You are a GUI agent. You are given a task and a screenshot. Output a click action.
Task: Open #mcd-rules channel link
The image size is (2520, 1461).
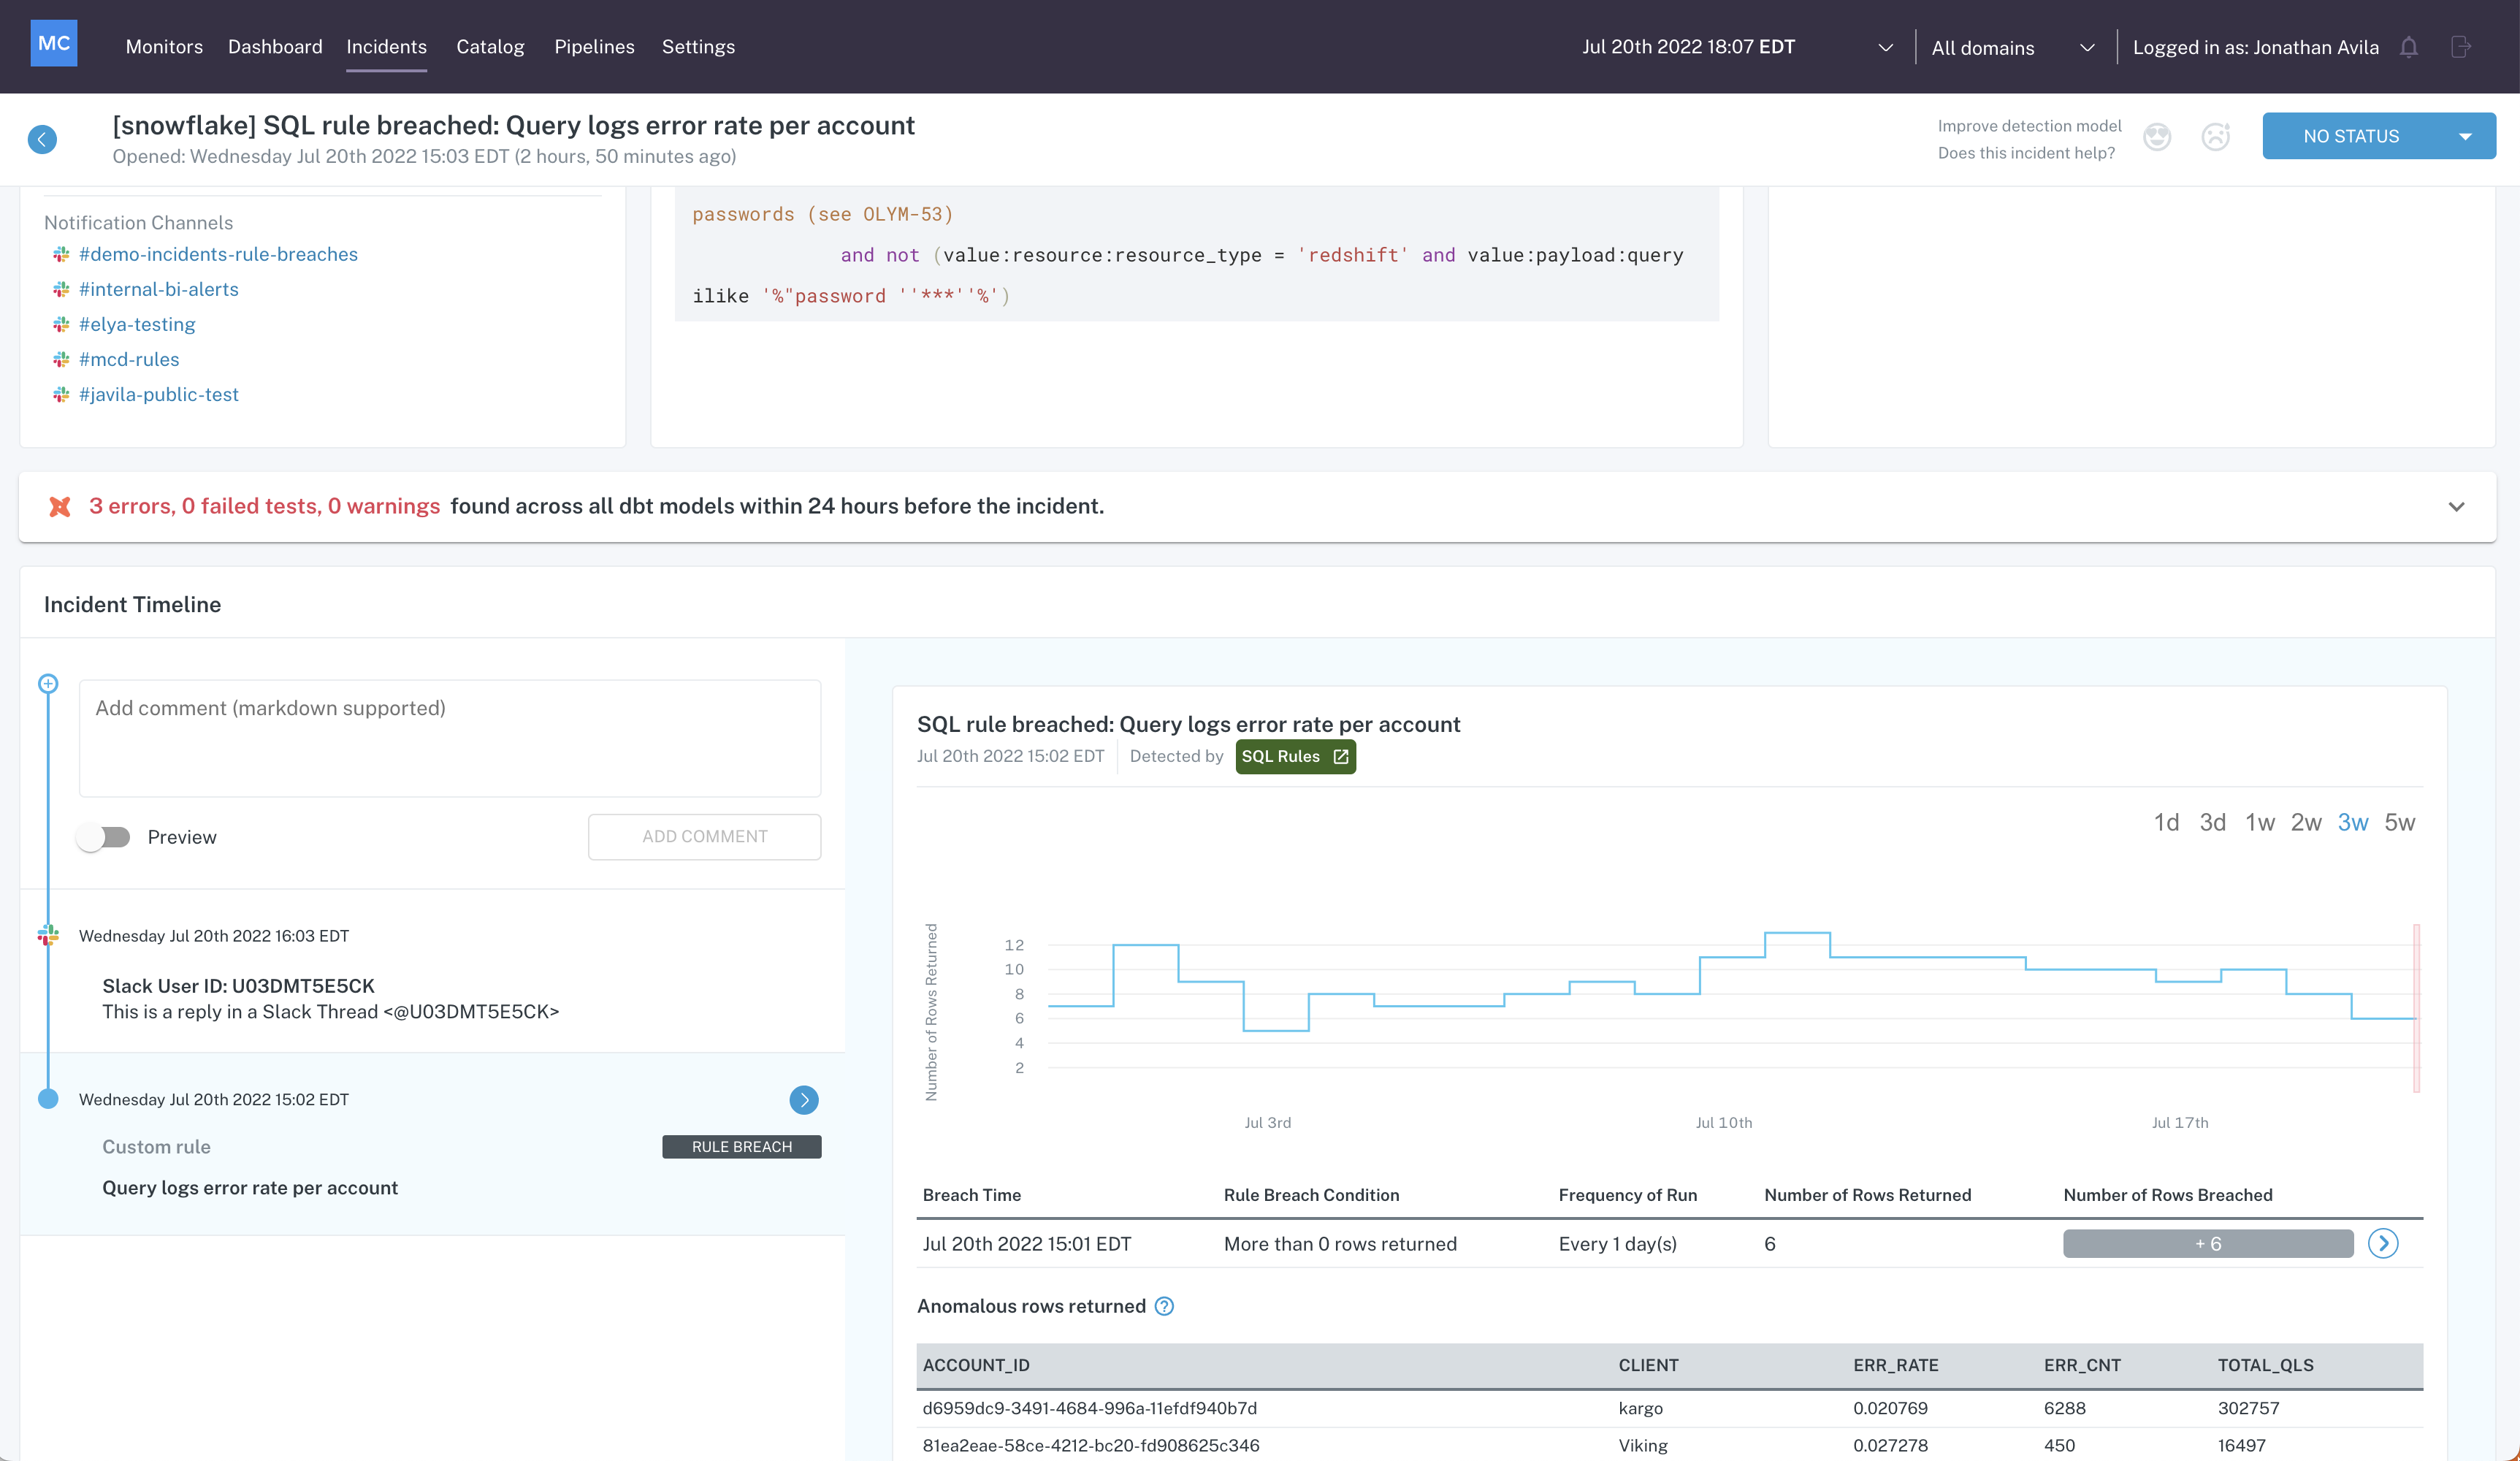(129, 359)
